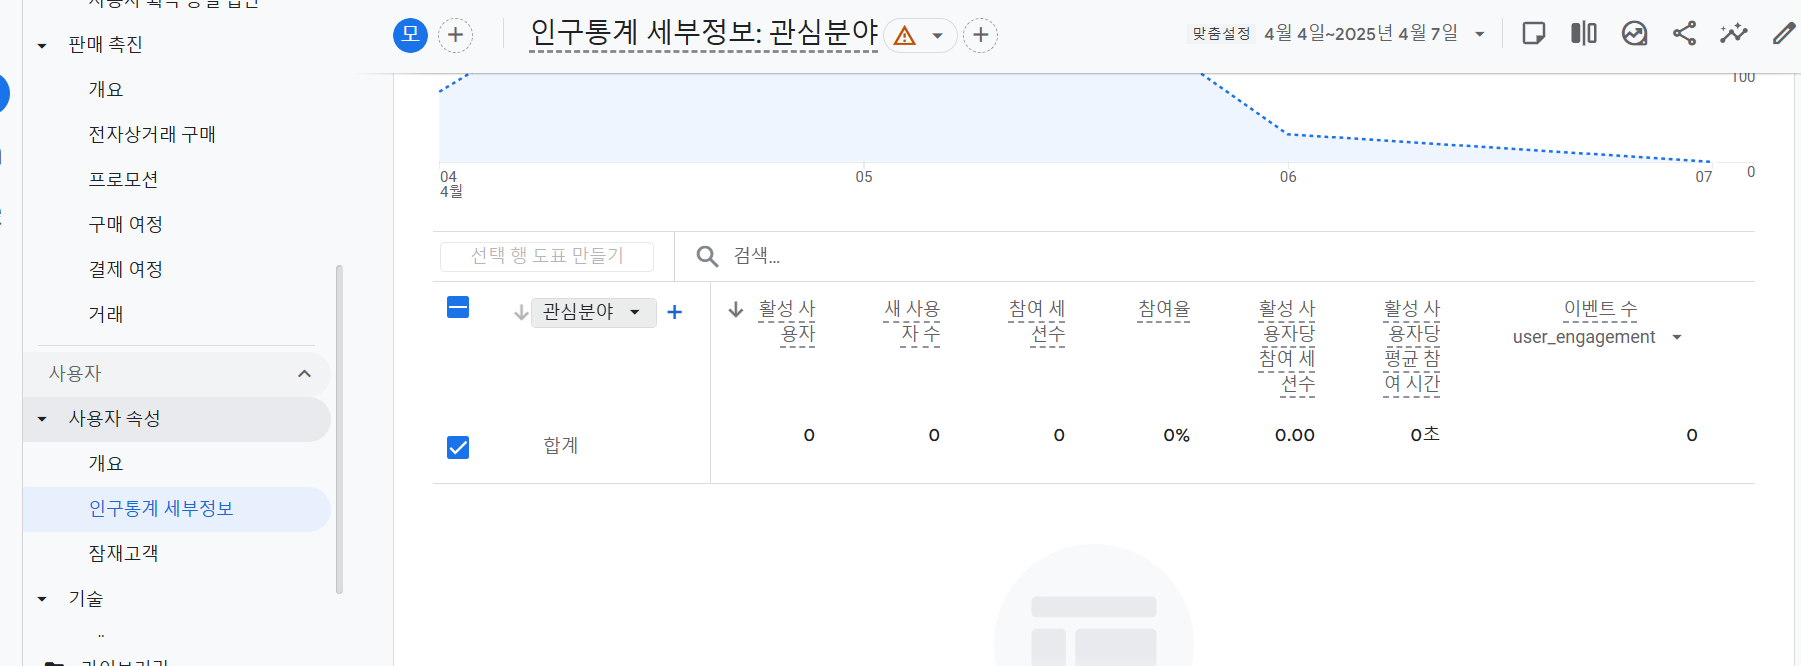Click the blue 모 segment badge
Viewport: 1801px width, 666px height.
[x=410, y=35]
